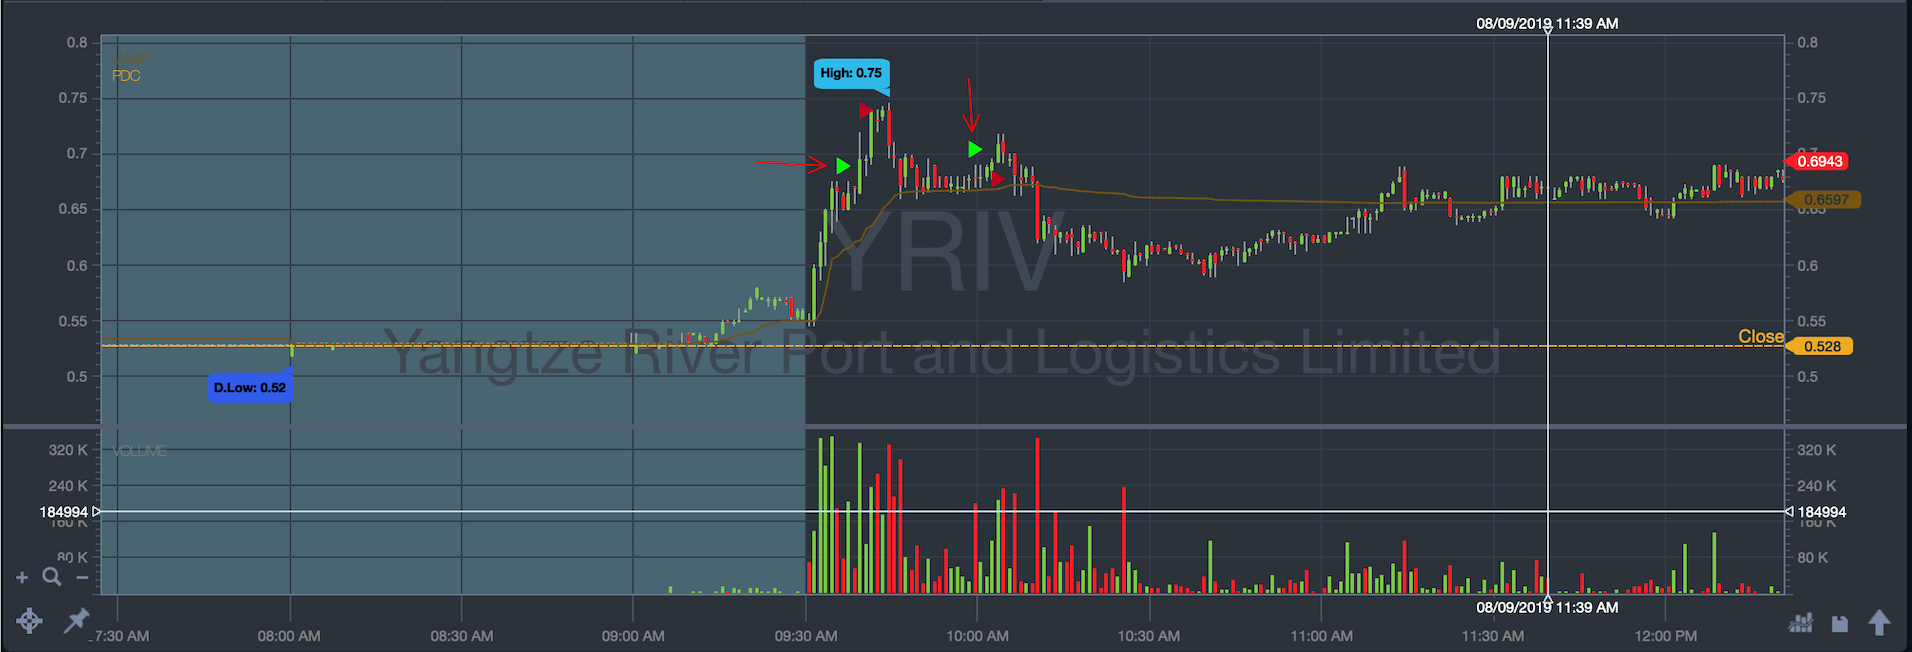Click the upward arrow export icon

[1879, 622]
